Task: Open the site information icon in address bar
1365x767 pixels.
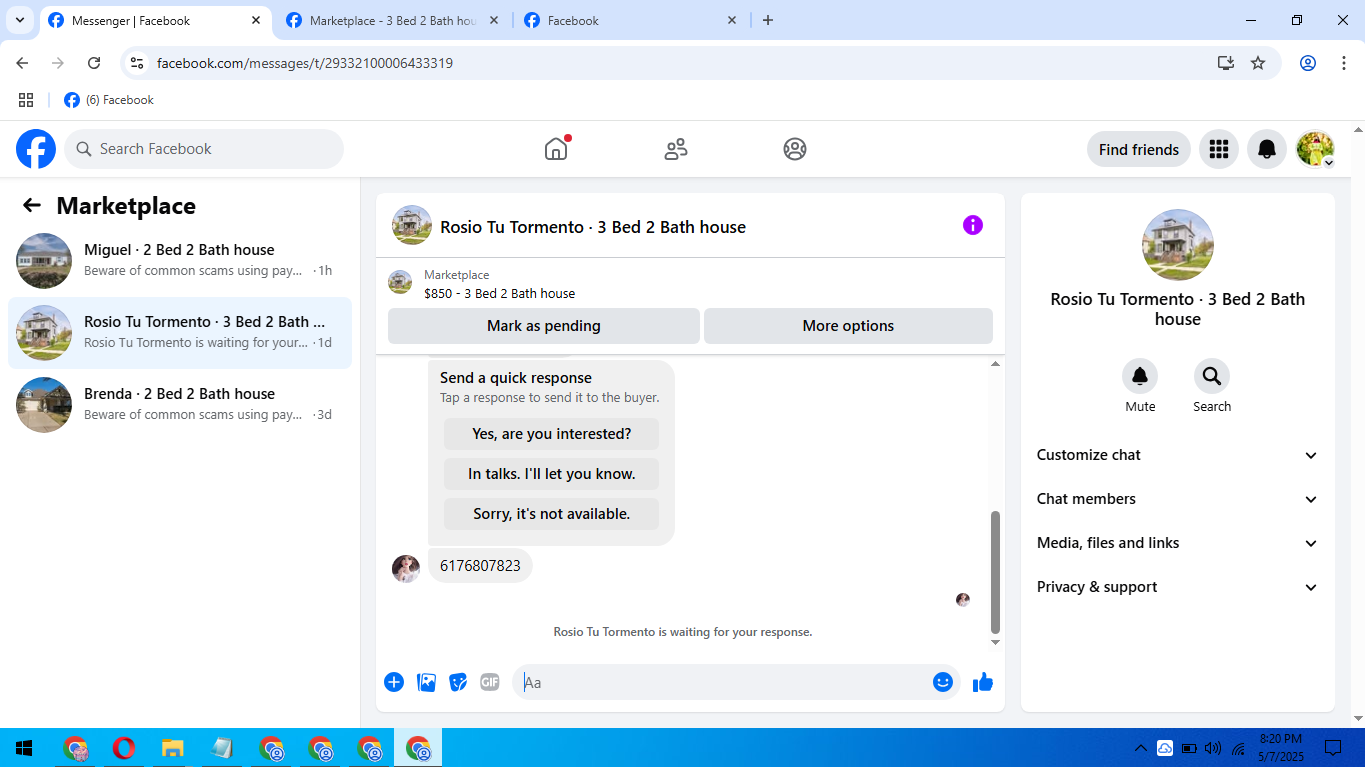Action: click(138, 63)
